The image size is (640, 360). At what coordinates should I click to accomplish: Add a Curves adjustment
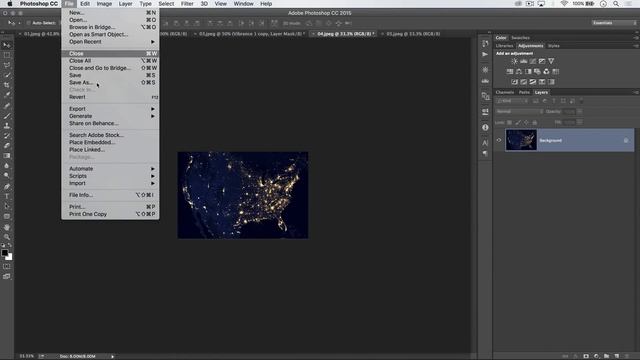(x=533, y=61)
